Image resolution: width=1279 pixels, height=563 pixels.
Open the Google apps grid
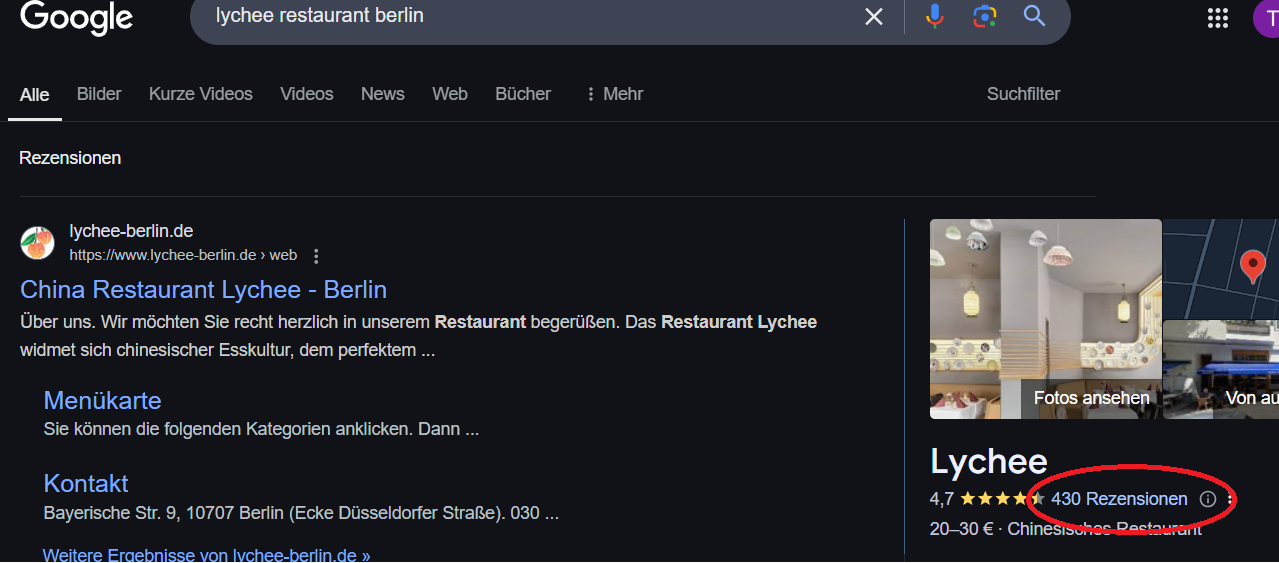coord(1217,17)
